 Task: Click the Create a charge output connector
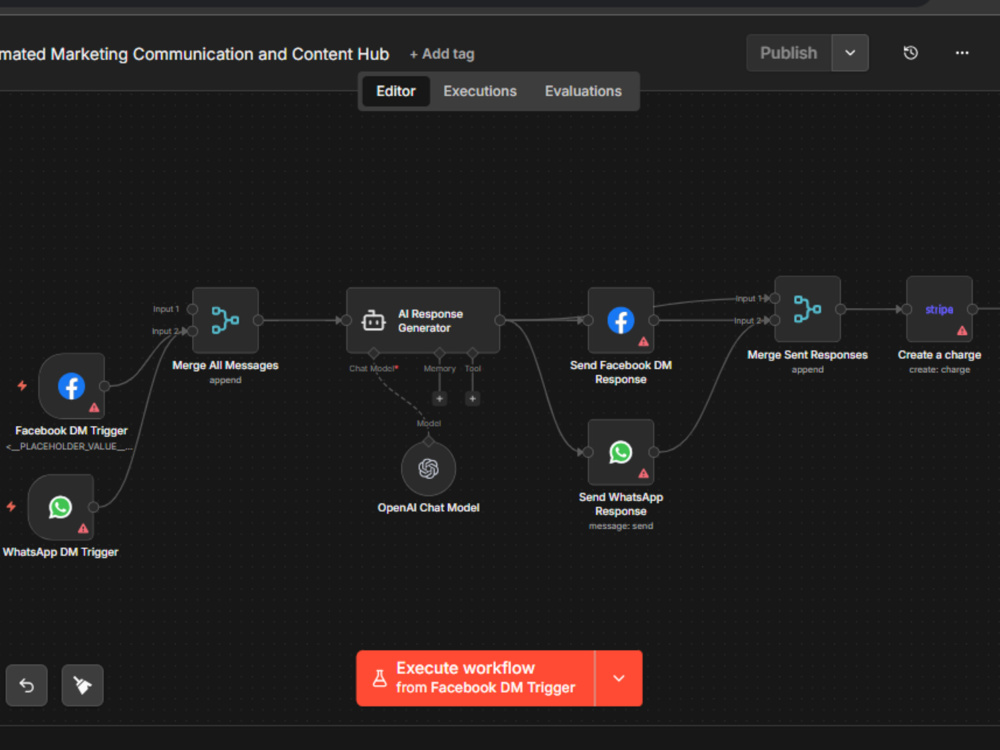973,309
